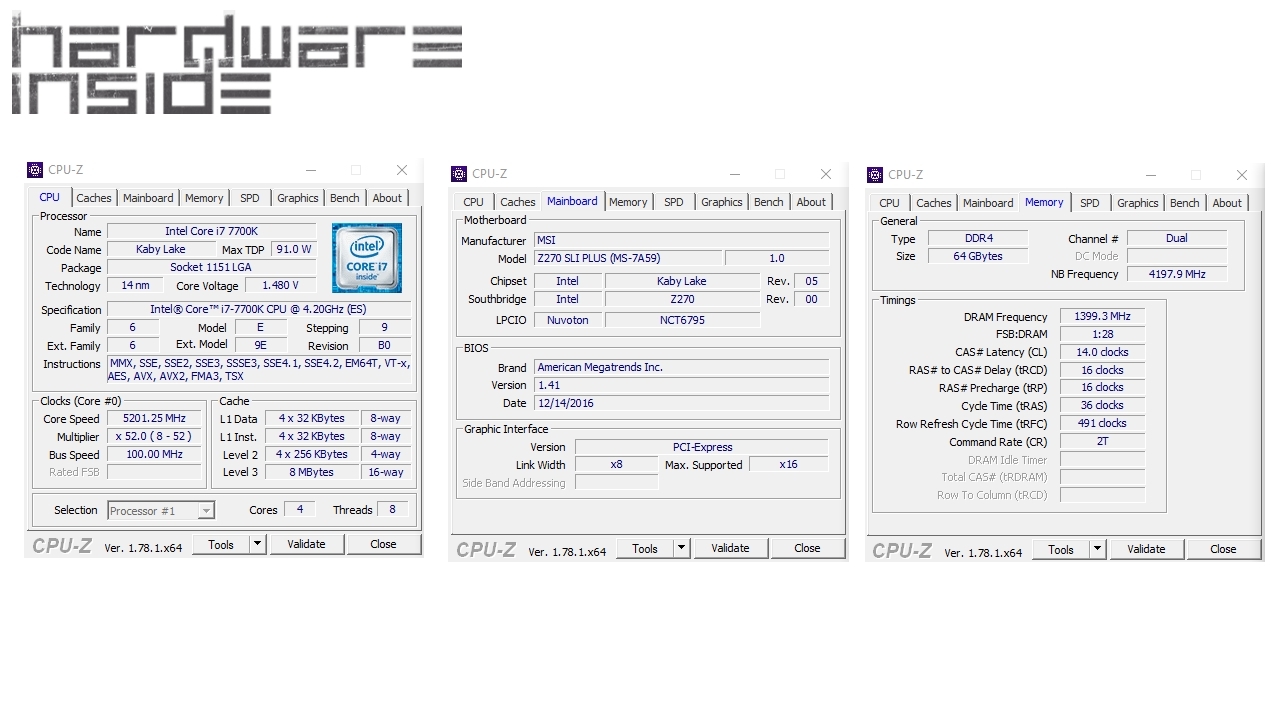
Task: Click Validate button in the CPU window
Action: coord(306,544)
